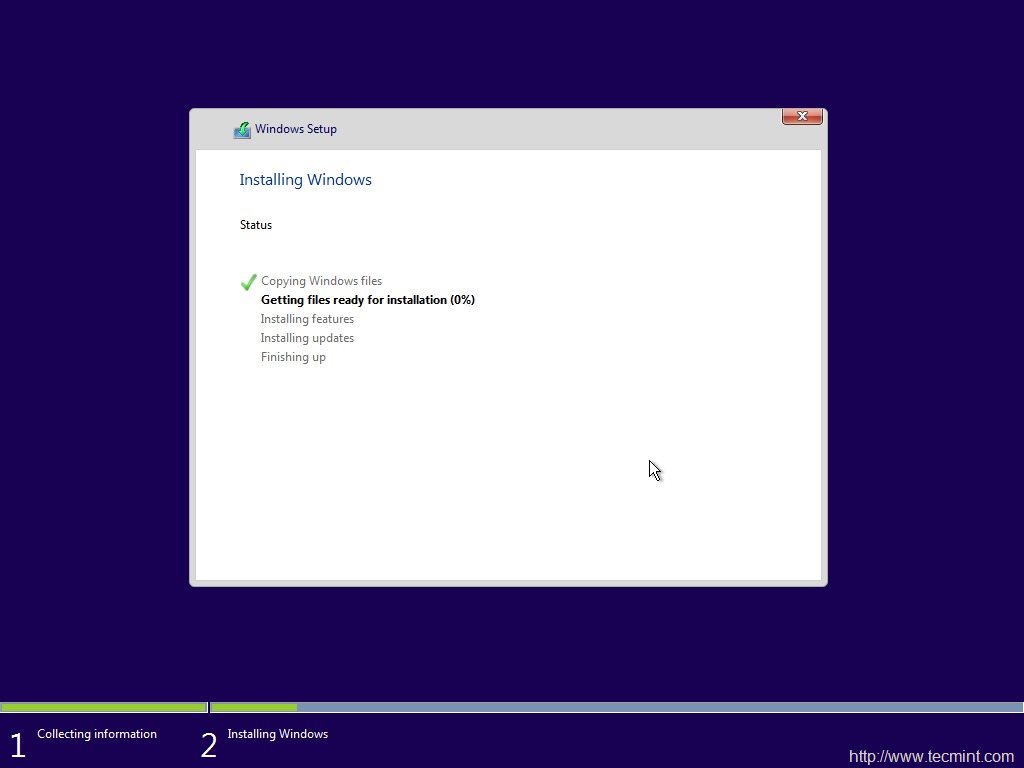The image size is (1024, 768).
Task: Close the Windows Setup dialog
Action: (802, 116)
